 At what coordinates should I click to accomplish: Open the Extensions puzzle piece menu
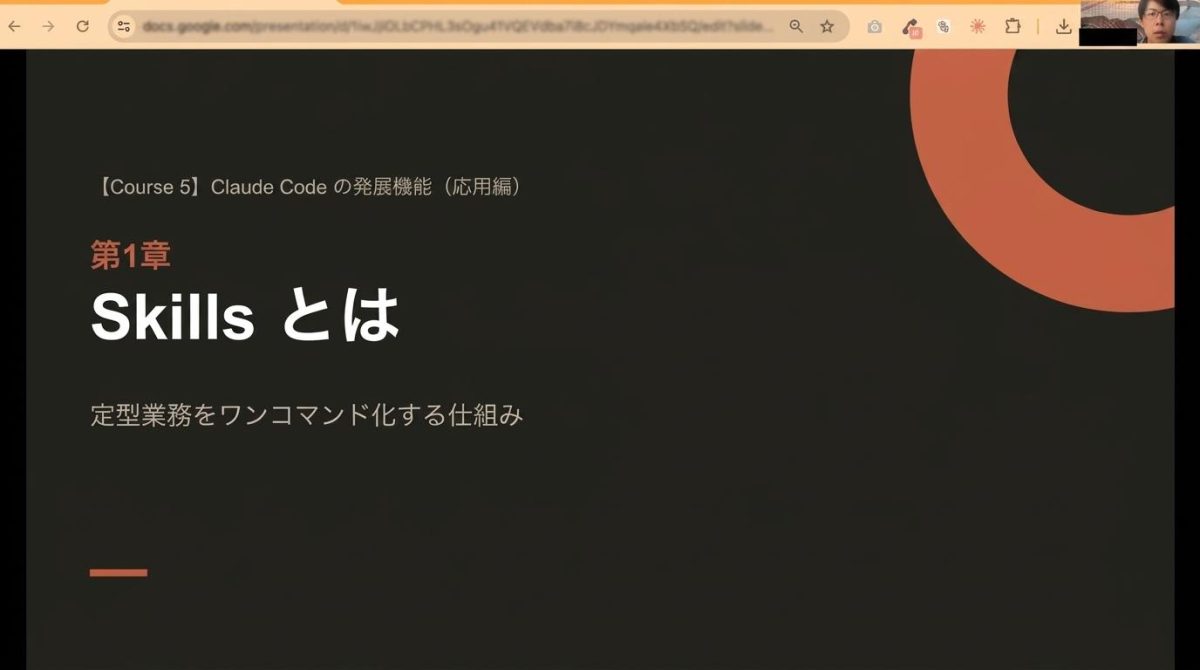[1012, 27]
